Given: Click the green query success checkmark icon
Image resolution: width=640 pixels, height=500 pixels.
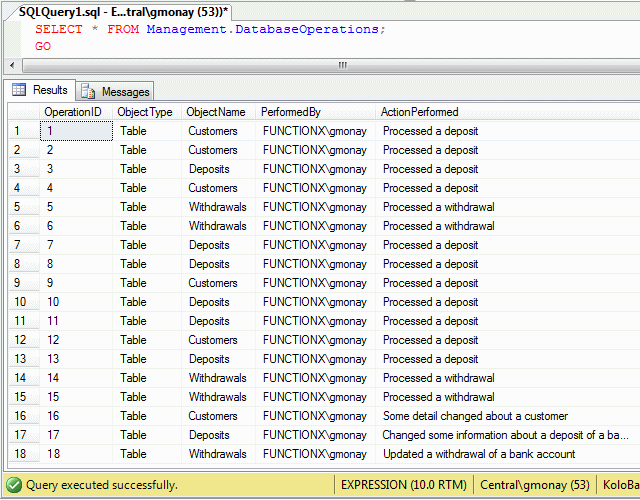Looking at the screenshot, I should [14, 485].
